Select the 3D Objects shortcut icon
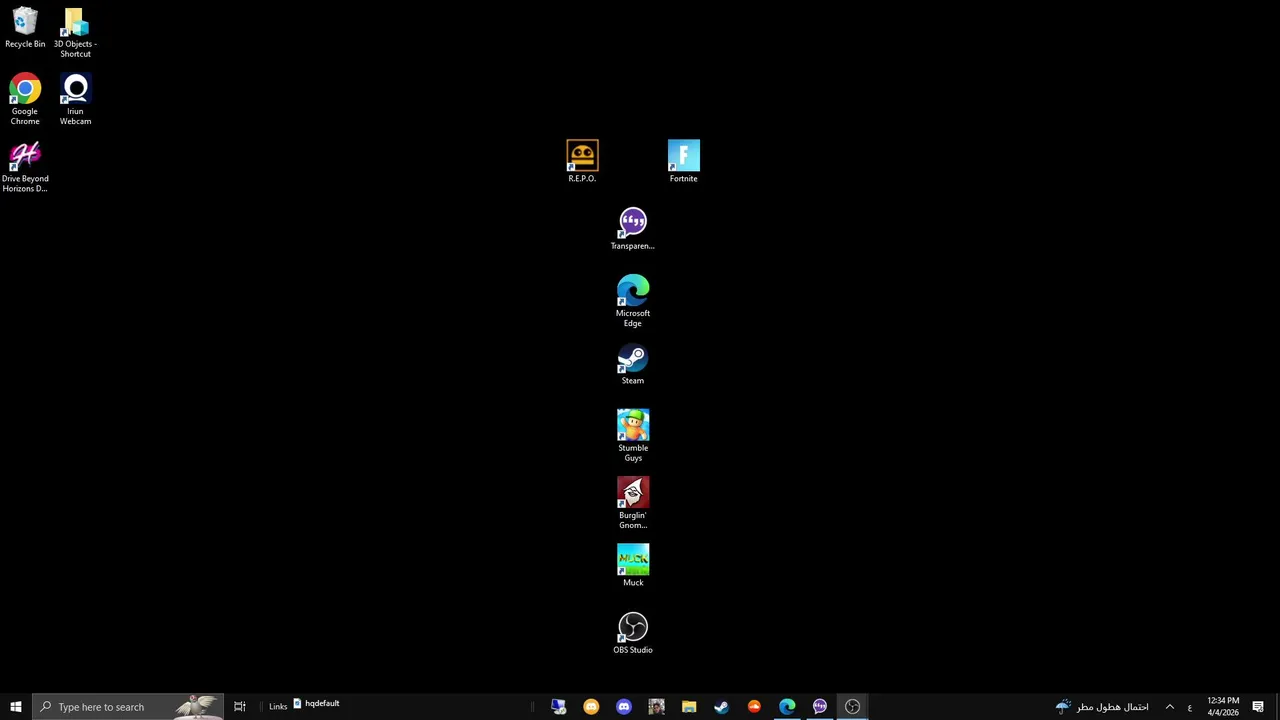The height and width of the screenshot is (720, 1280). 75,32
